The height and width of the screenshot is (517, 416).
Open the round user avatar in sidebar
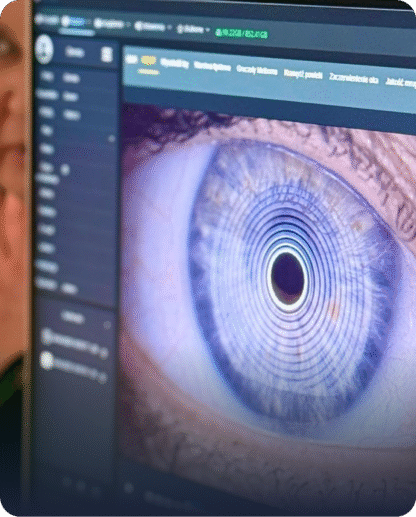[44, 49]
